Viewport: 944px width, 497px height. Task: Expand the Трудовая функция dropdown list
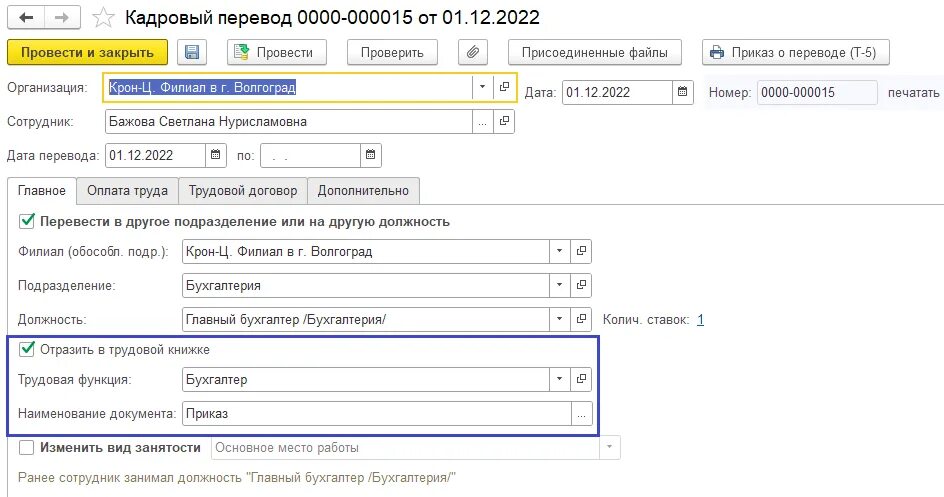559,379
